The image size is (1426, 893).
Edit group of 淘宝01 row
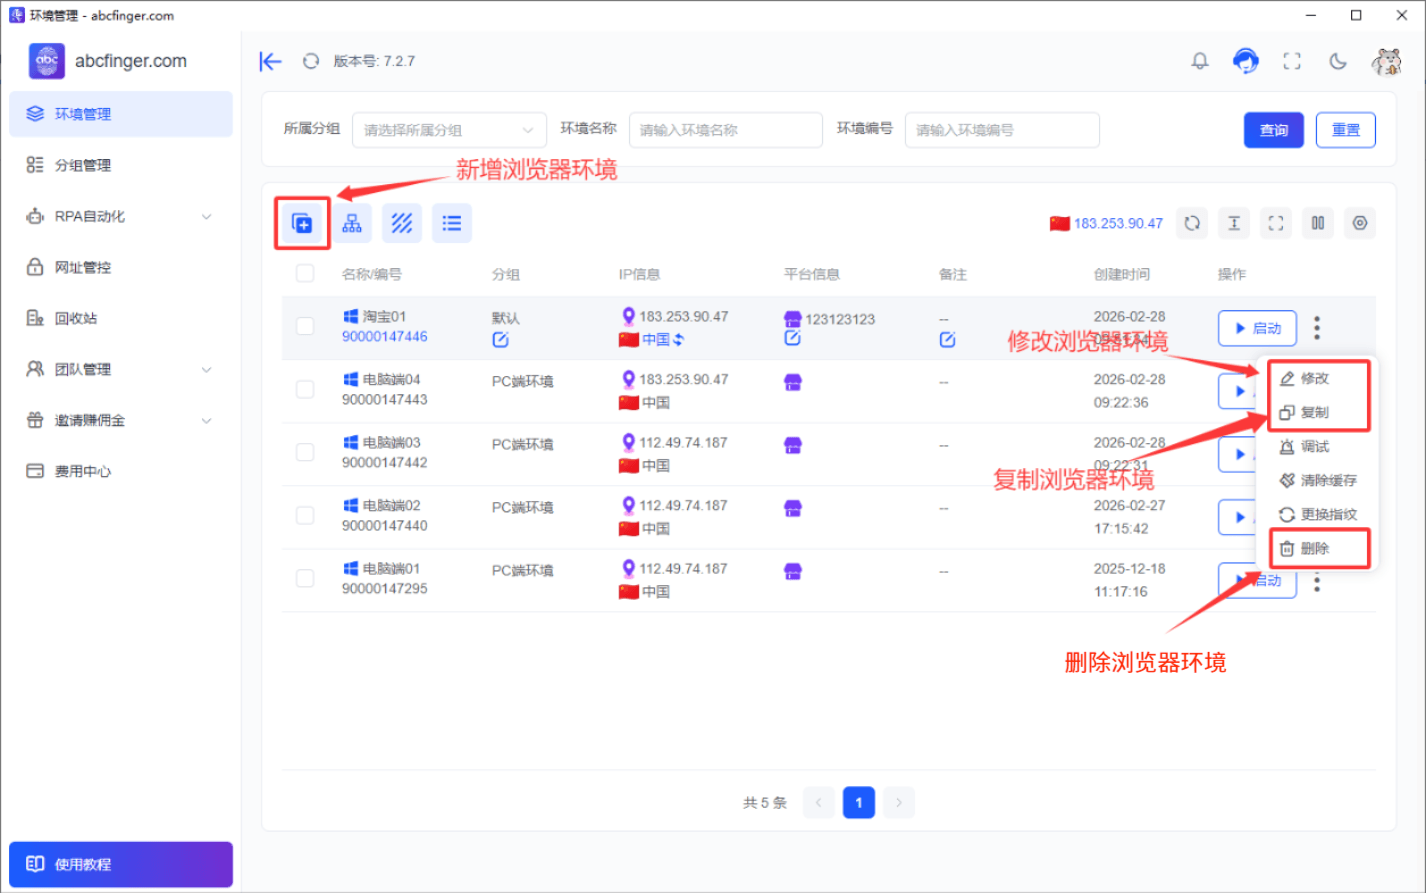pyautogui.click(x=501, y=340)
